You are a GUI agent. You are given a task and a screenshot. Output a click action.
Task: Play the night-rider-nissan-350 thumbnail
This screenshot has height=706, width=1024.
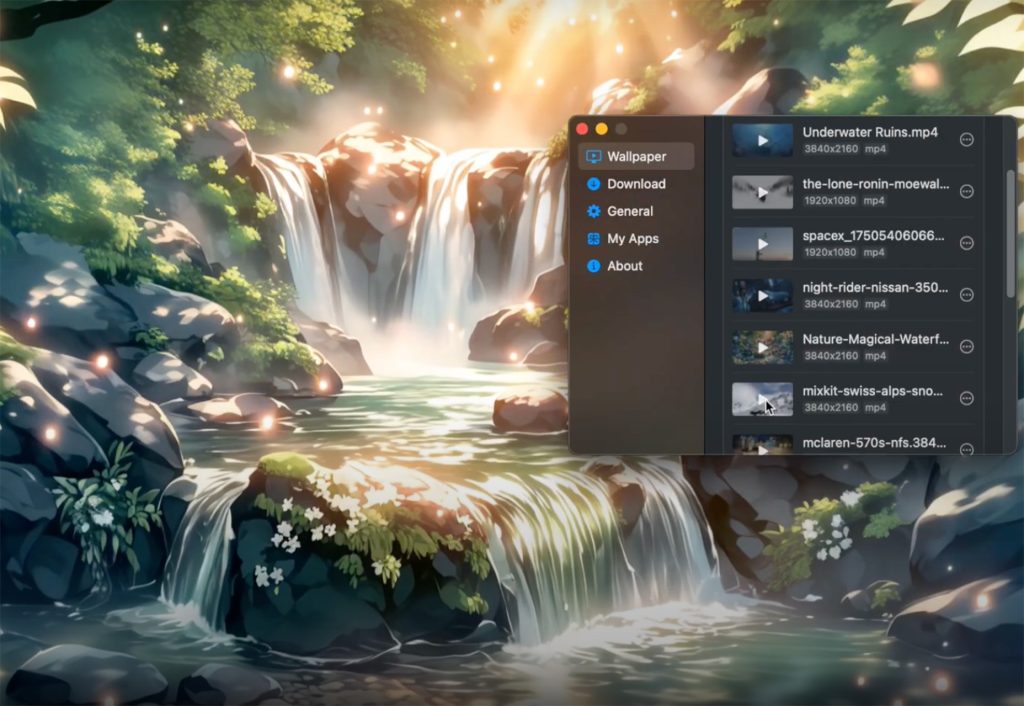tap(762, 295)
